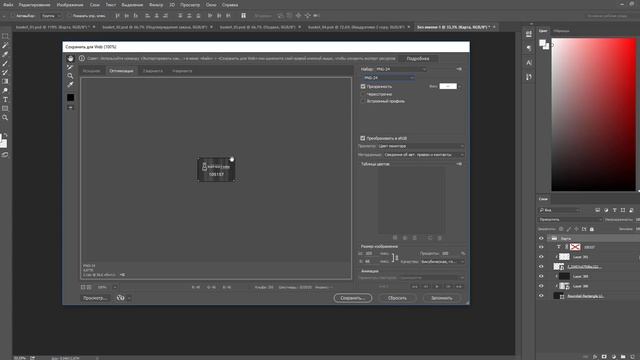Select the Marquee tool in main toolbar

click(x=5, y=36)
